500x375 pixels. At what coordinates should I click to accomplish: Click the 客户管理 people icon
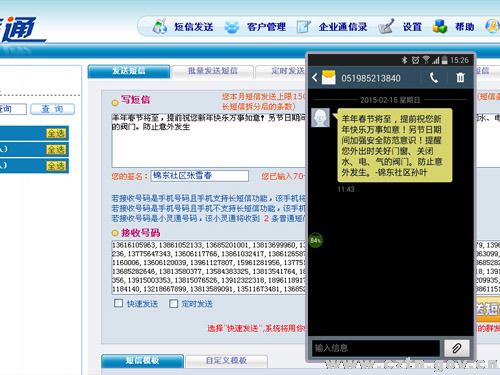(232, 27)
